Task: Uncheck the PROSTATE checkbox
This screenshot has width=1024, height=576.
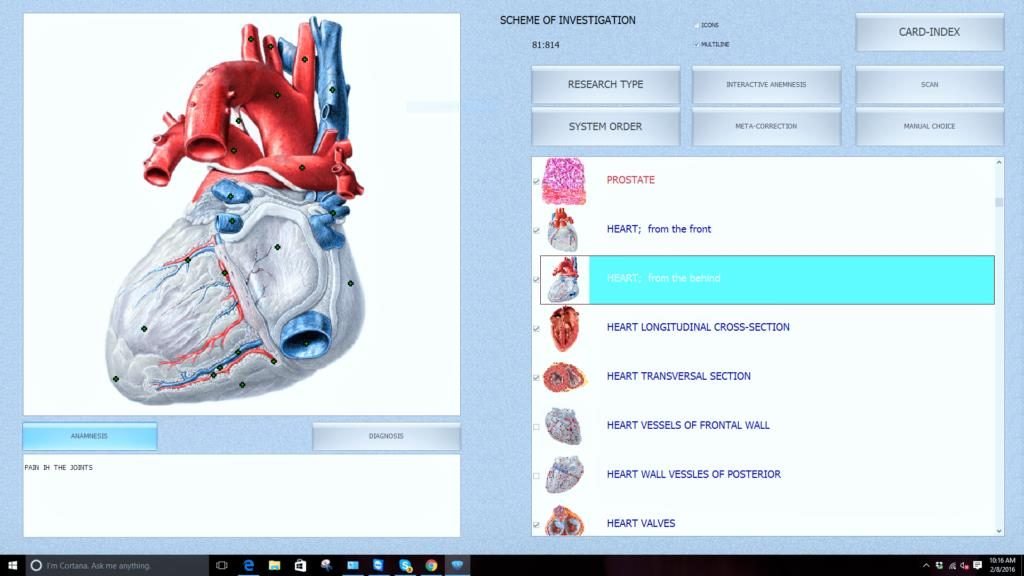Action: click(536, 181)
